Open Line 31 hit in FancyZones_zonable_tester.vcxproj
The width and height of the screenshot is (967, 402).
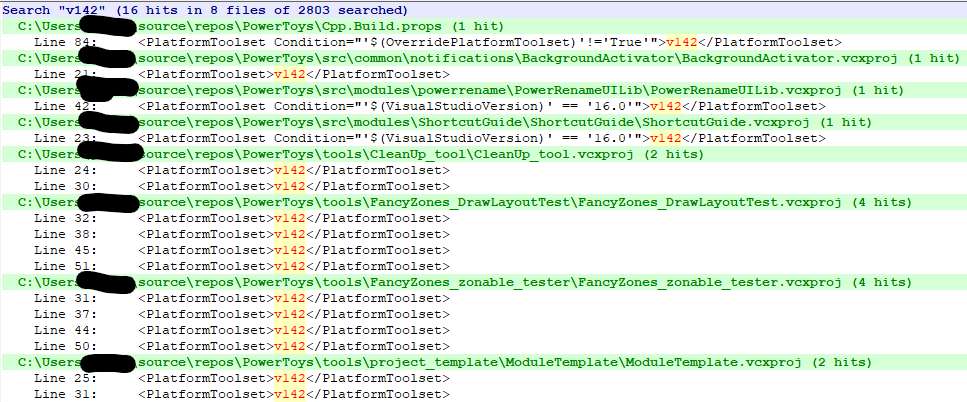pos(484,298)
